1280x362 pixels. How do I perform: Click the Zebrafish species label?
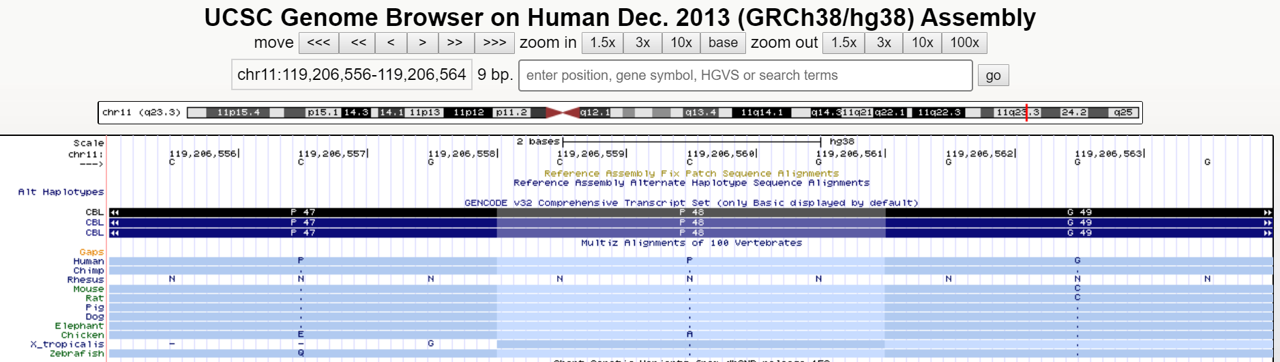tap(77, 353)
